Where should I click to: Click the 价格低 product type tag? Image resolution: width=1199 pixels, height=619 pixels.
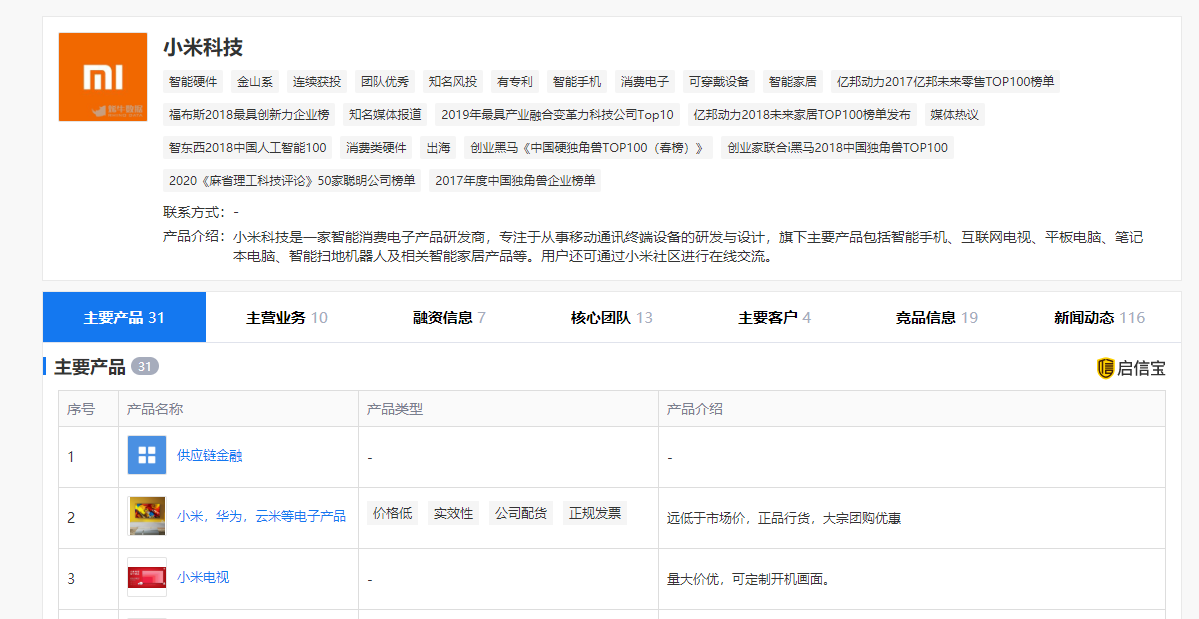coord(393,514)
